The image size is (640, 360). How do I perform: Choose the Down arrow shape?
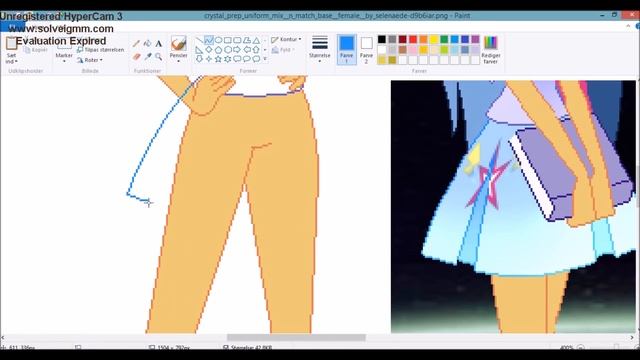(199, 59)
